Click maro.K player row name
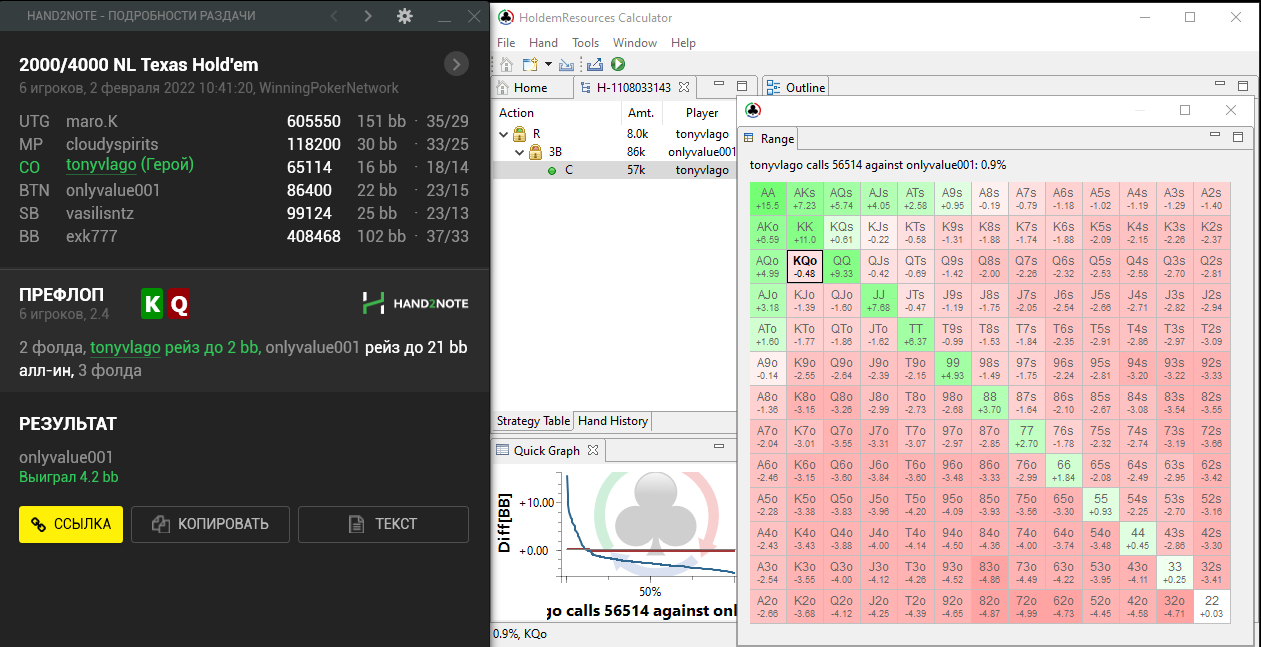 (x=92, y=121)
